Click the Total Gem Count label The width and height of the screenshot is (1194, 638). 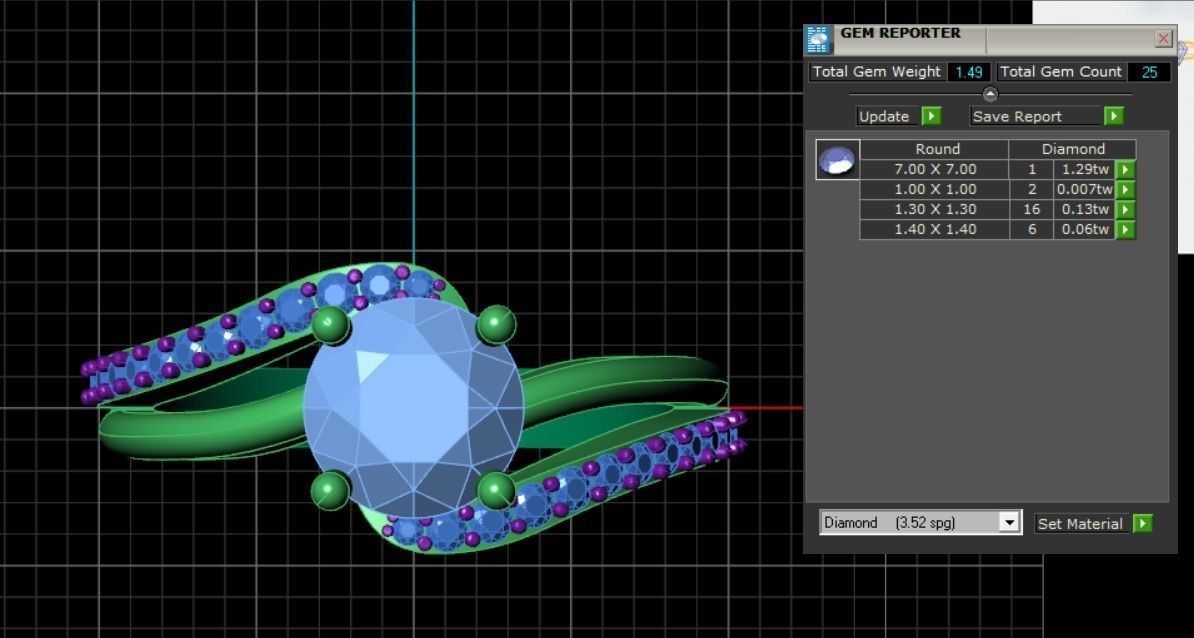pos(1061,72)
